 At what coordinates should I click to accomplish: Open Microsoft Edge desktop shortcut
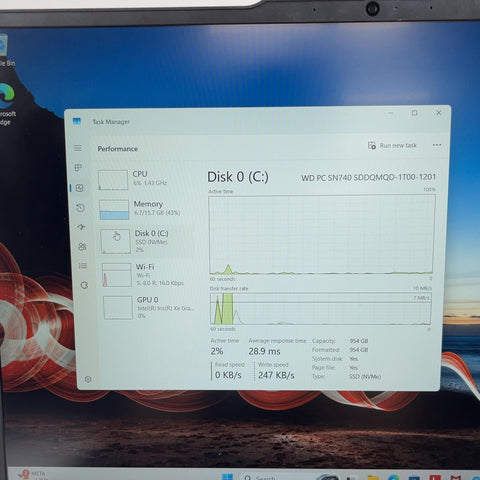[x=7, y=103]
